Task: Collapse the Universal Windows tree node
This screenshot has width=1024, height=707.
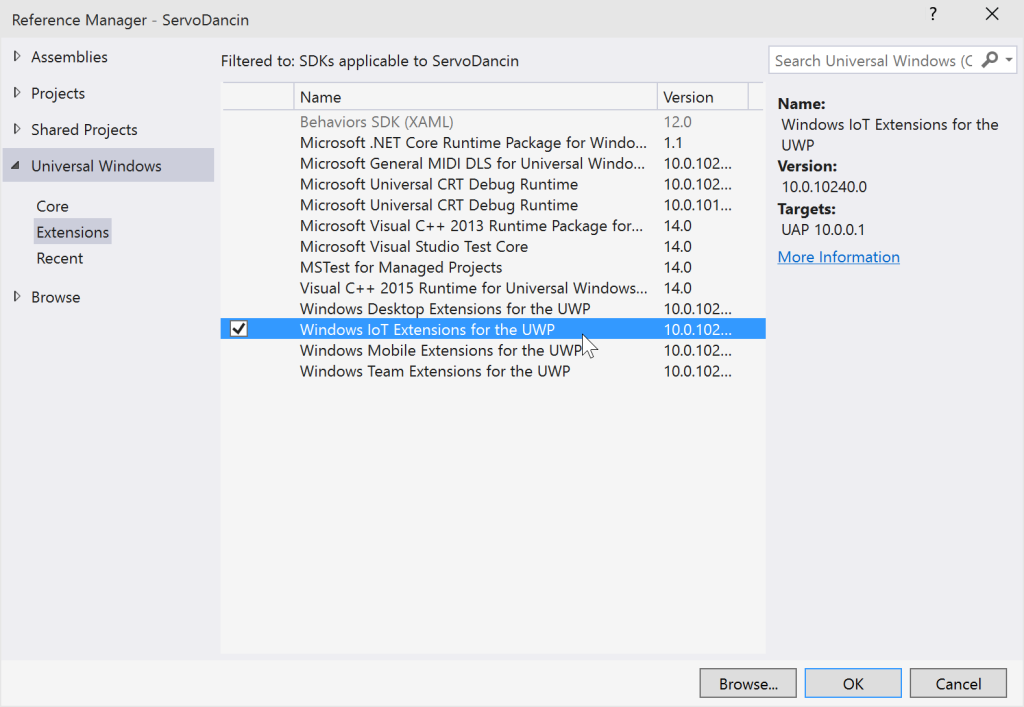Action: tap(16, 166)
